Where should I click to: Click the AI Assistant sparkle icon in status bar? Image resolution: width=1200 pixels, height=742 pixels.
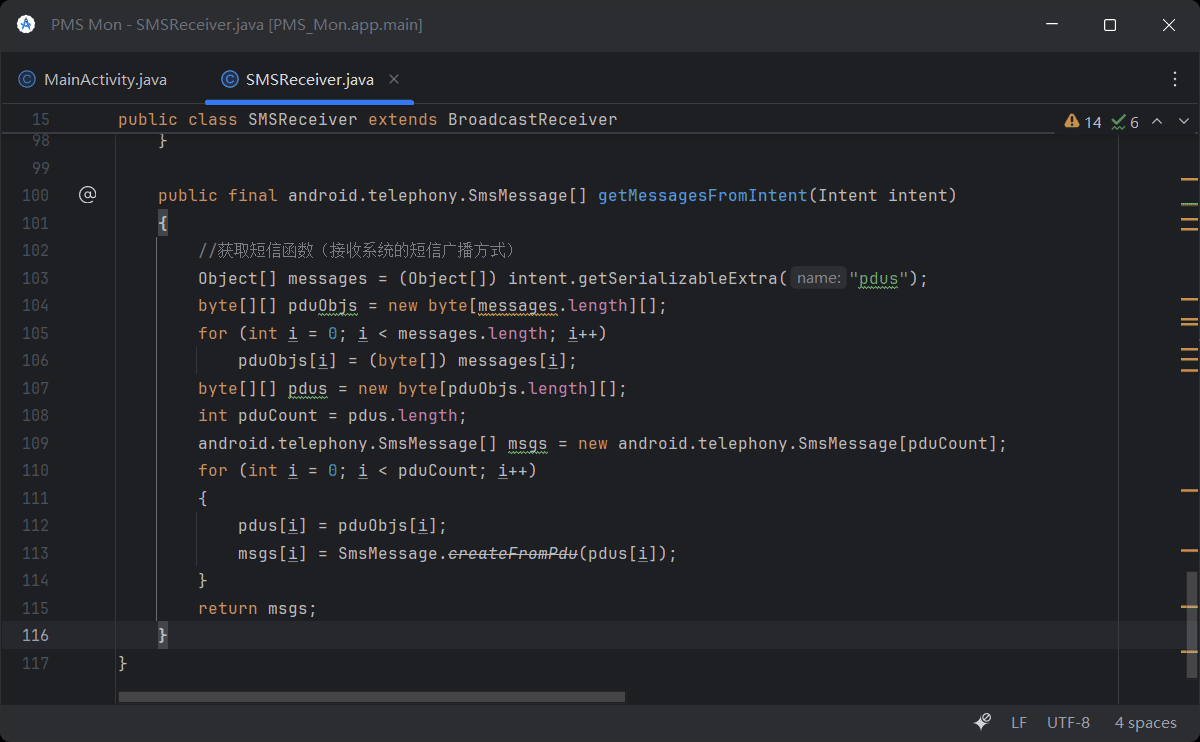(981, 721)
